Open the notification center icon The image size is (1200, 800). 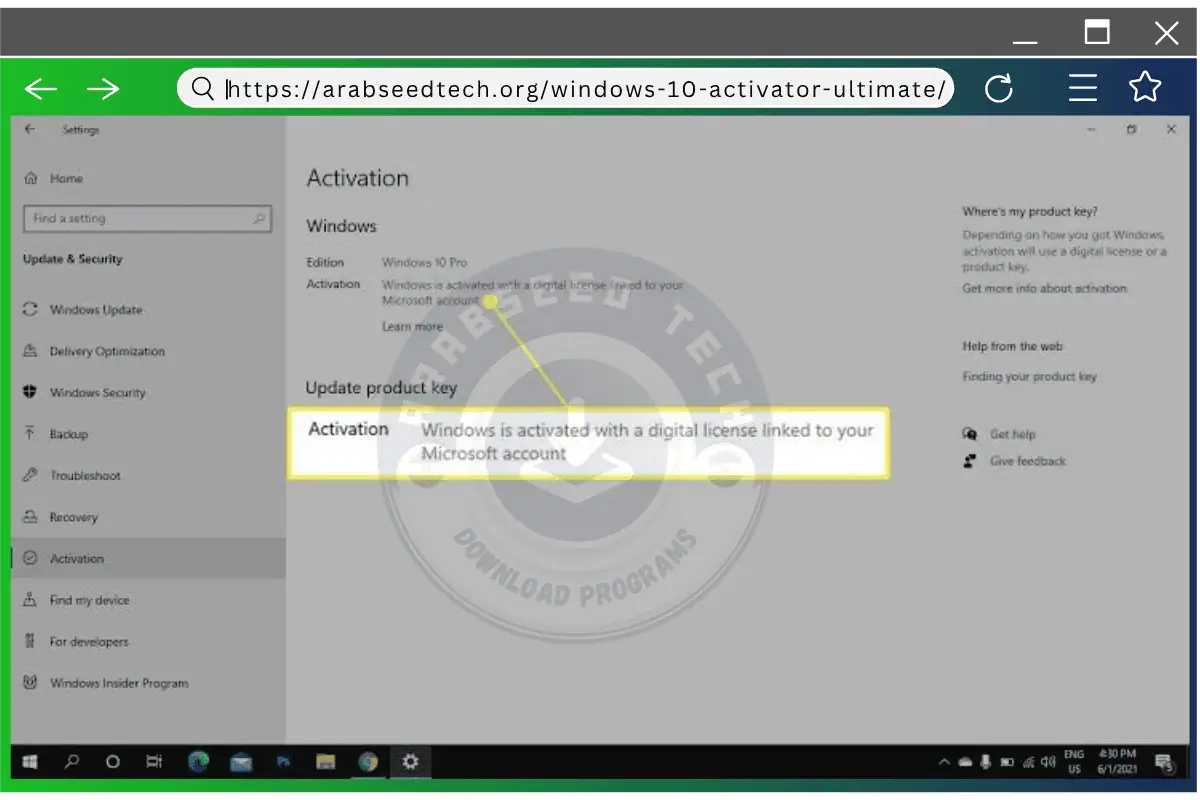[1163, 763]
